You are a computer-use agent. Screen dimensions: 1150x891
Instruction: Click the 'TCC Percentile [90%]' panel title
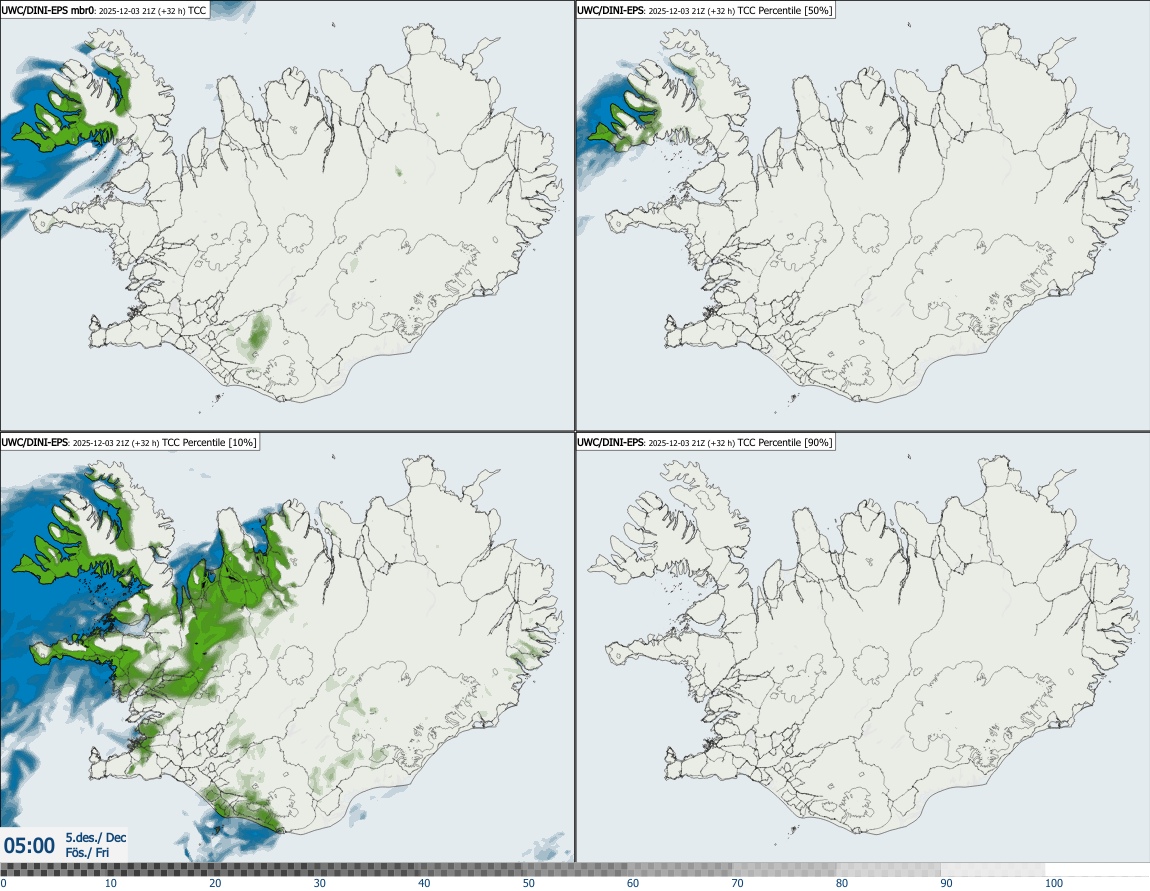(706, 442)
